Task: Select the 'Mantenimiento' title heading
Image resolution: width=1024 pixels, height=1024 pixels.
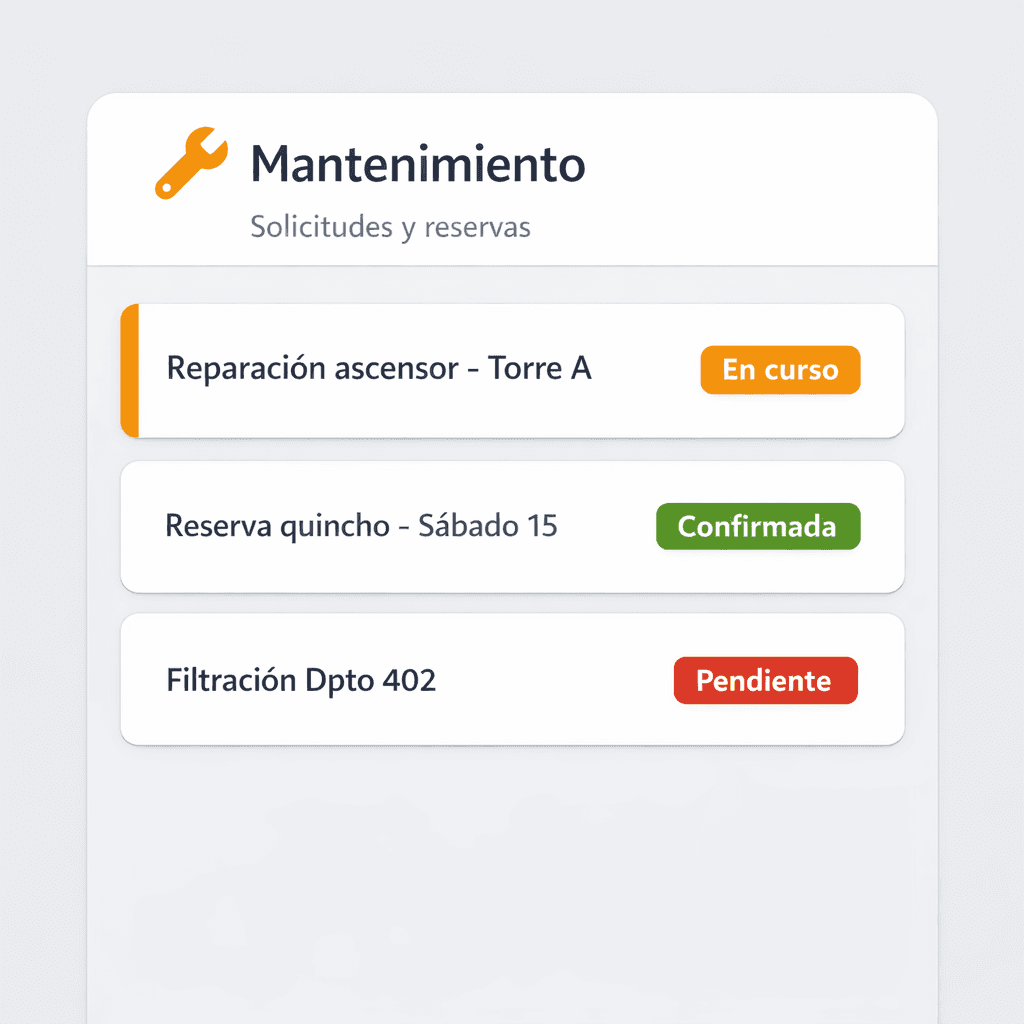Action: point(417,163)
